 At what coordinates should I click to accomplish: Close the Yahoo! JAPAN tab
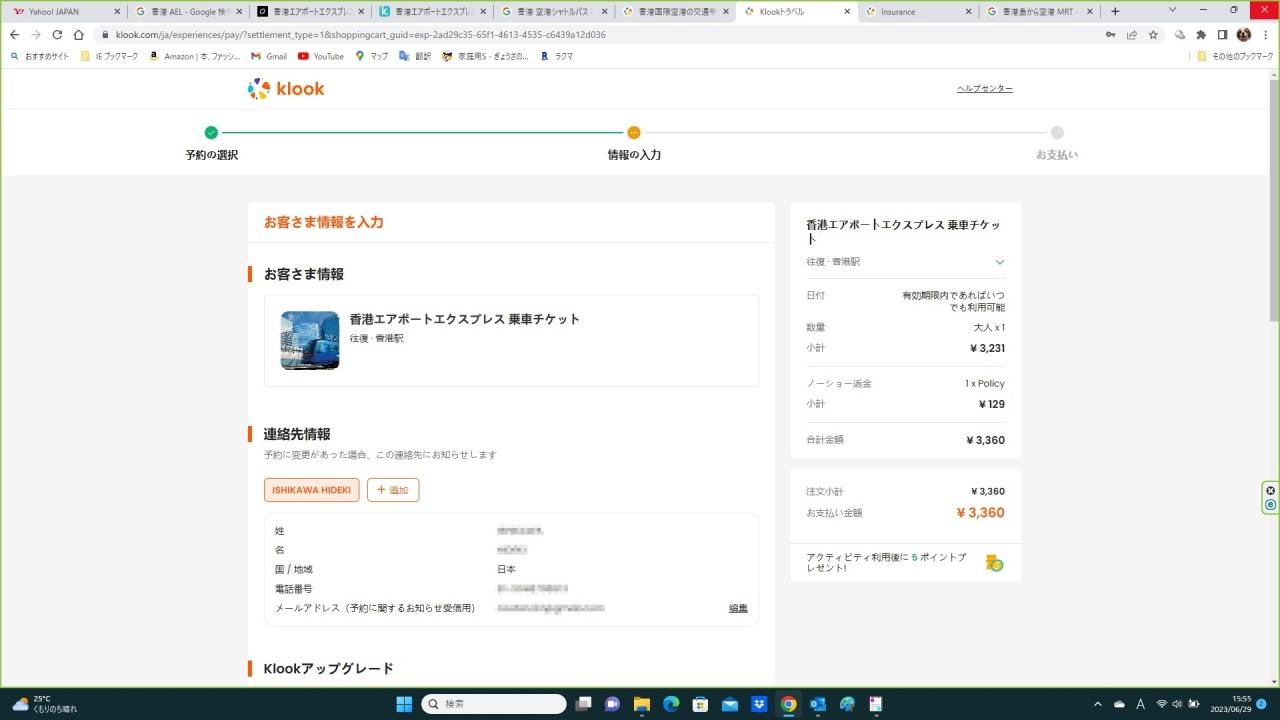pyautogui.click(x=117, y=12)
